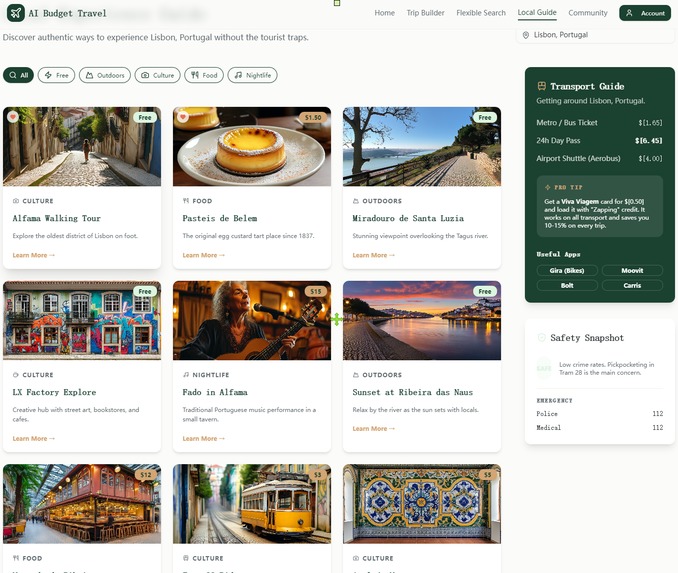
Task: Open the Moovit app button
Action: 632,271
